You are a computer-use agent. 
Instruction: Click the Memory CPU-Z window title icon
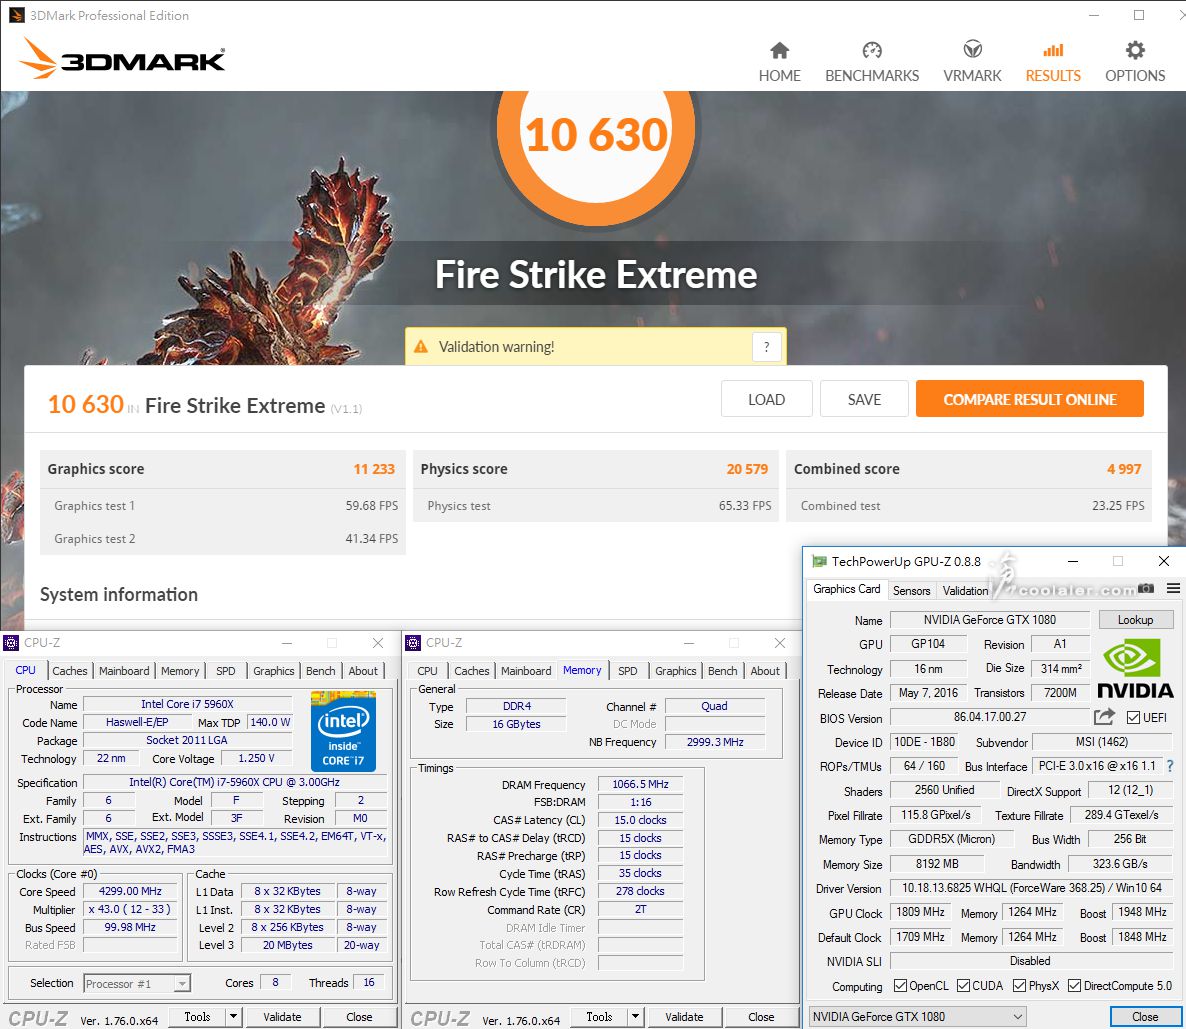413,643
